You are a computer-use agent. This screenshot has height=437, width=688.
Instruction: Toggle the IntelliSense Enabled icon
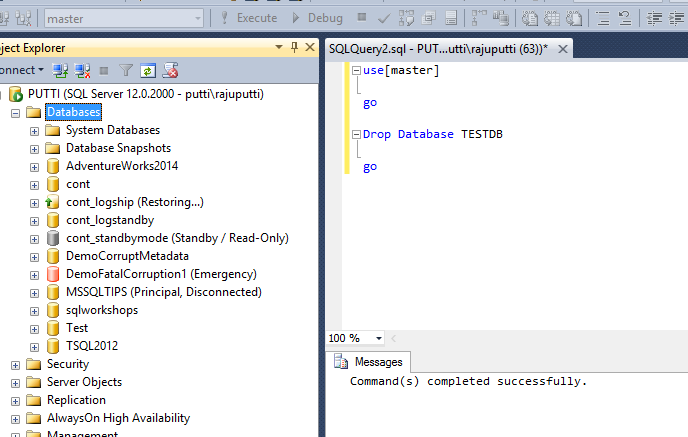coord(451,18)
